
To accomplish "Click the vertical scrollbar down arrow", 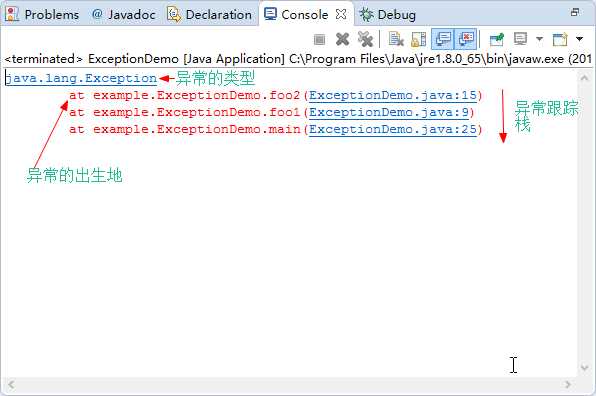I will [x=584, y=367].
